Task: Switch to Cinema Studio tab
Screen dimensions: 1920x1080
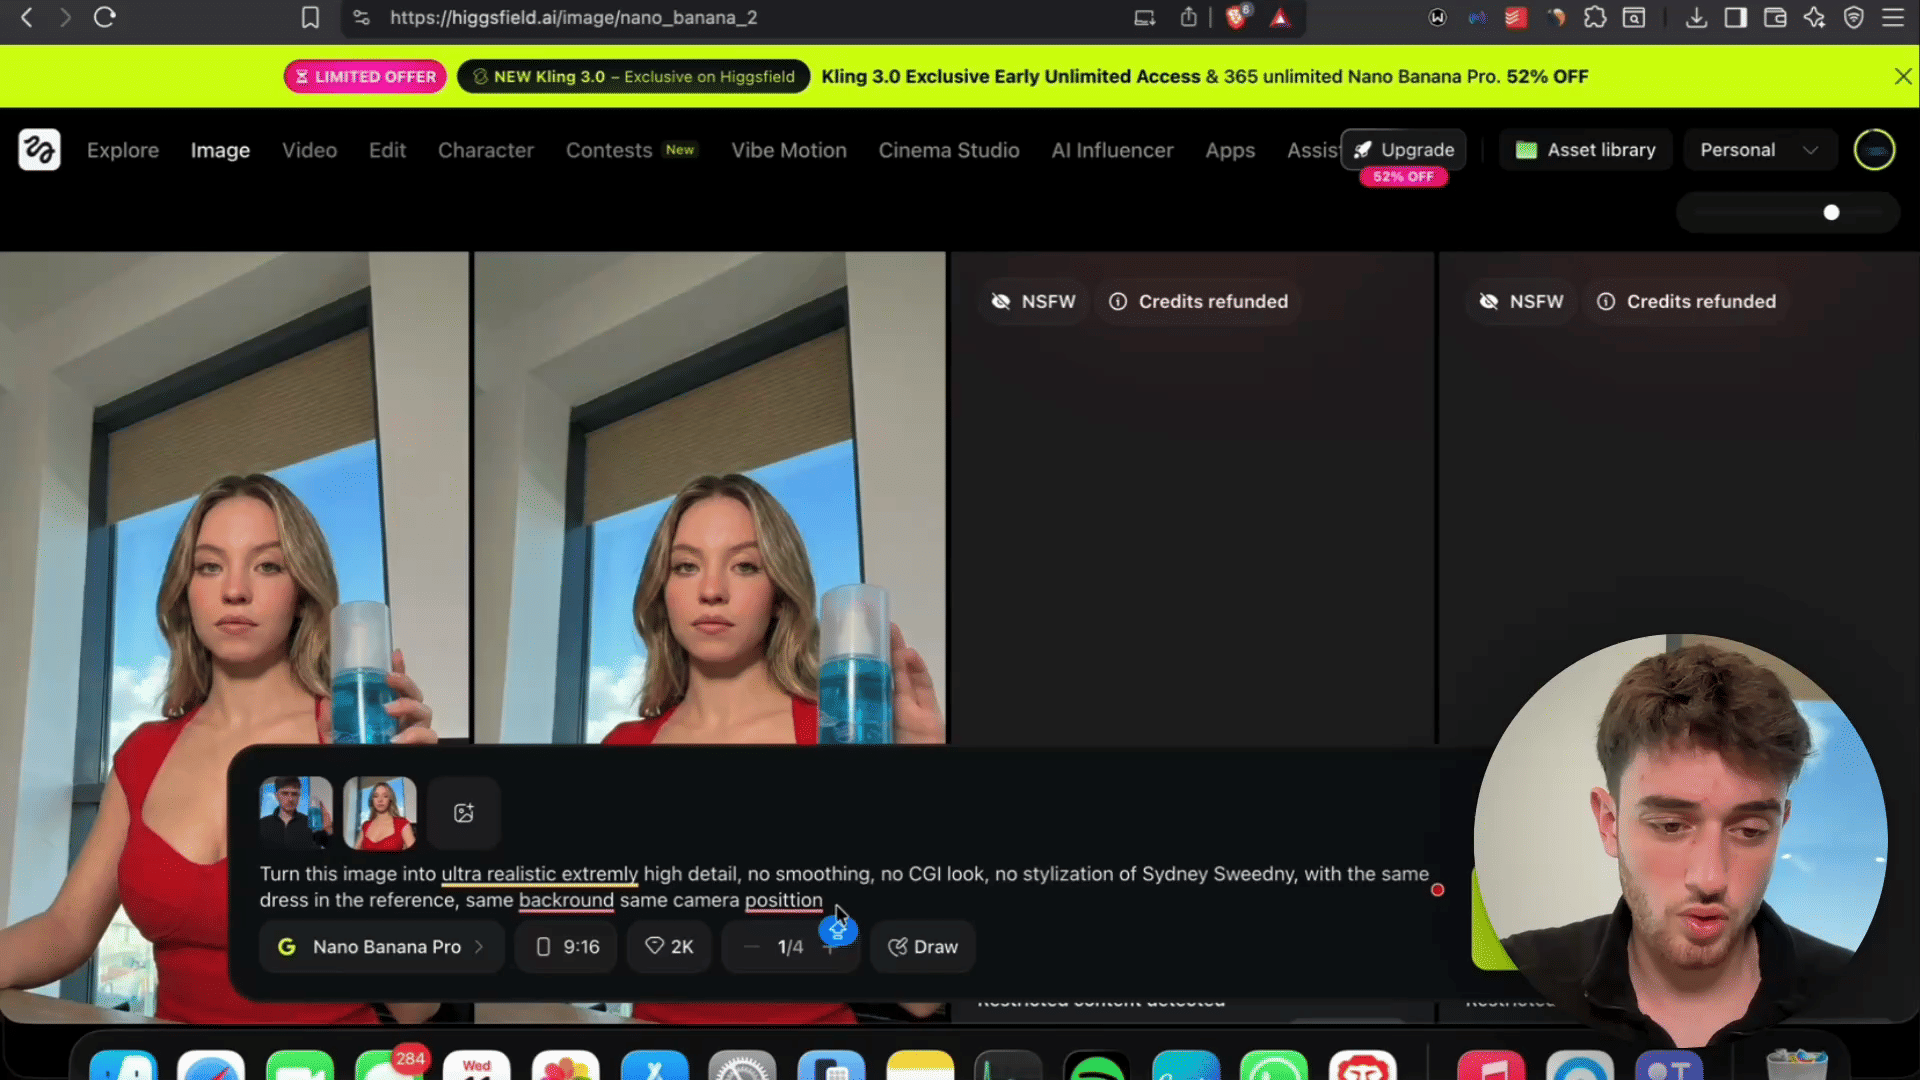Action: (948, 150)
